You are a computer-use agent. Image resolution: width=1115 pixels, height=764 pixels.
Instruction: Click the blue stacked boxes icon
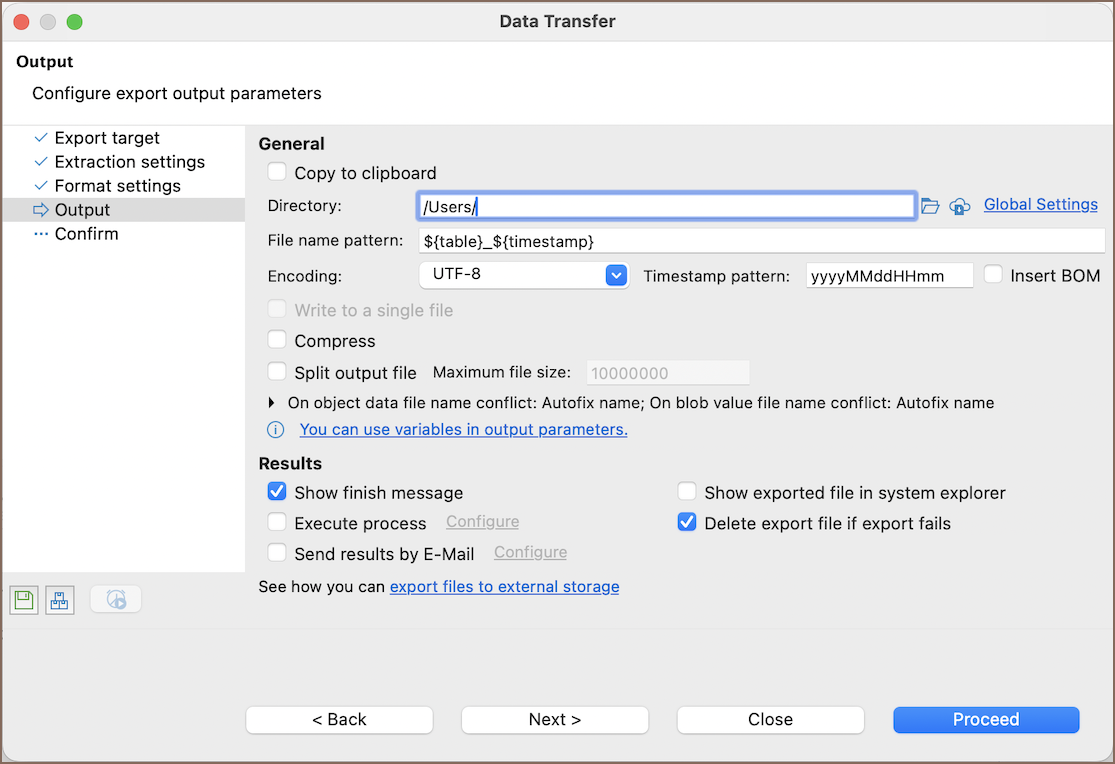click(60, 600)
